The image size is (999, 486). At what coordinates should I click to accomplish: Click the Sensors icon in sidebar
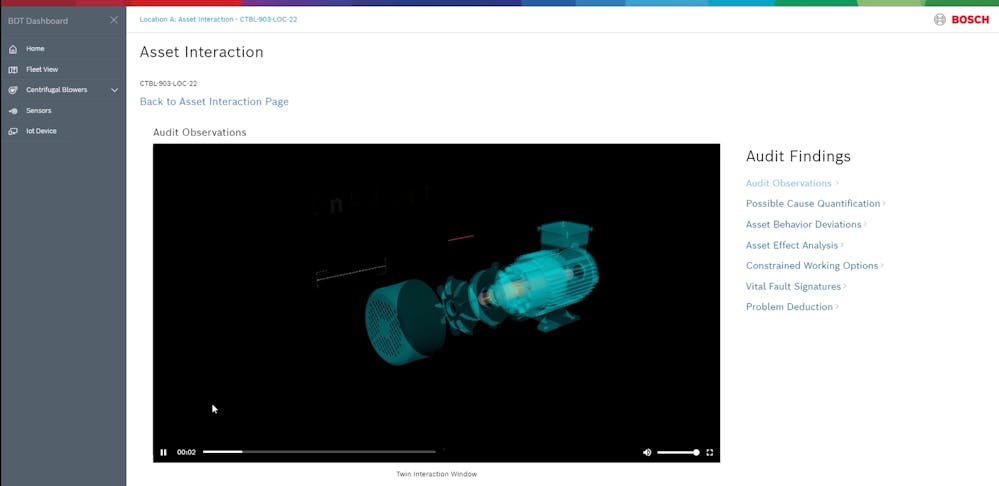[13, 111]
